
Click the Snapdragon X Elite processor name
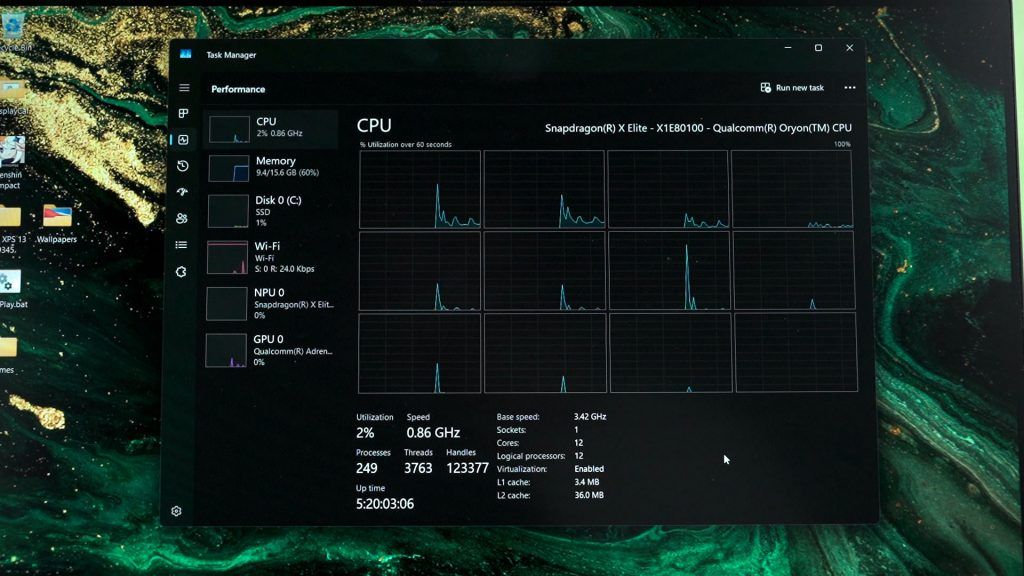[x=698, y=128]
